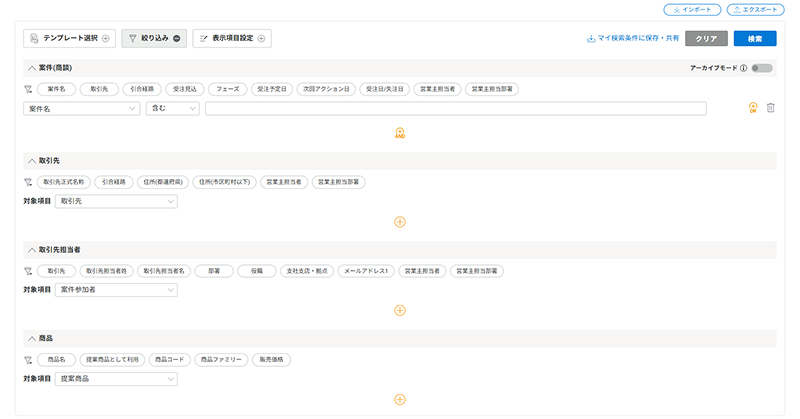Click the plus icon under the 取引先担当者 section

[x=400, y=310]
